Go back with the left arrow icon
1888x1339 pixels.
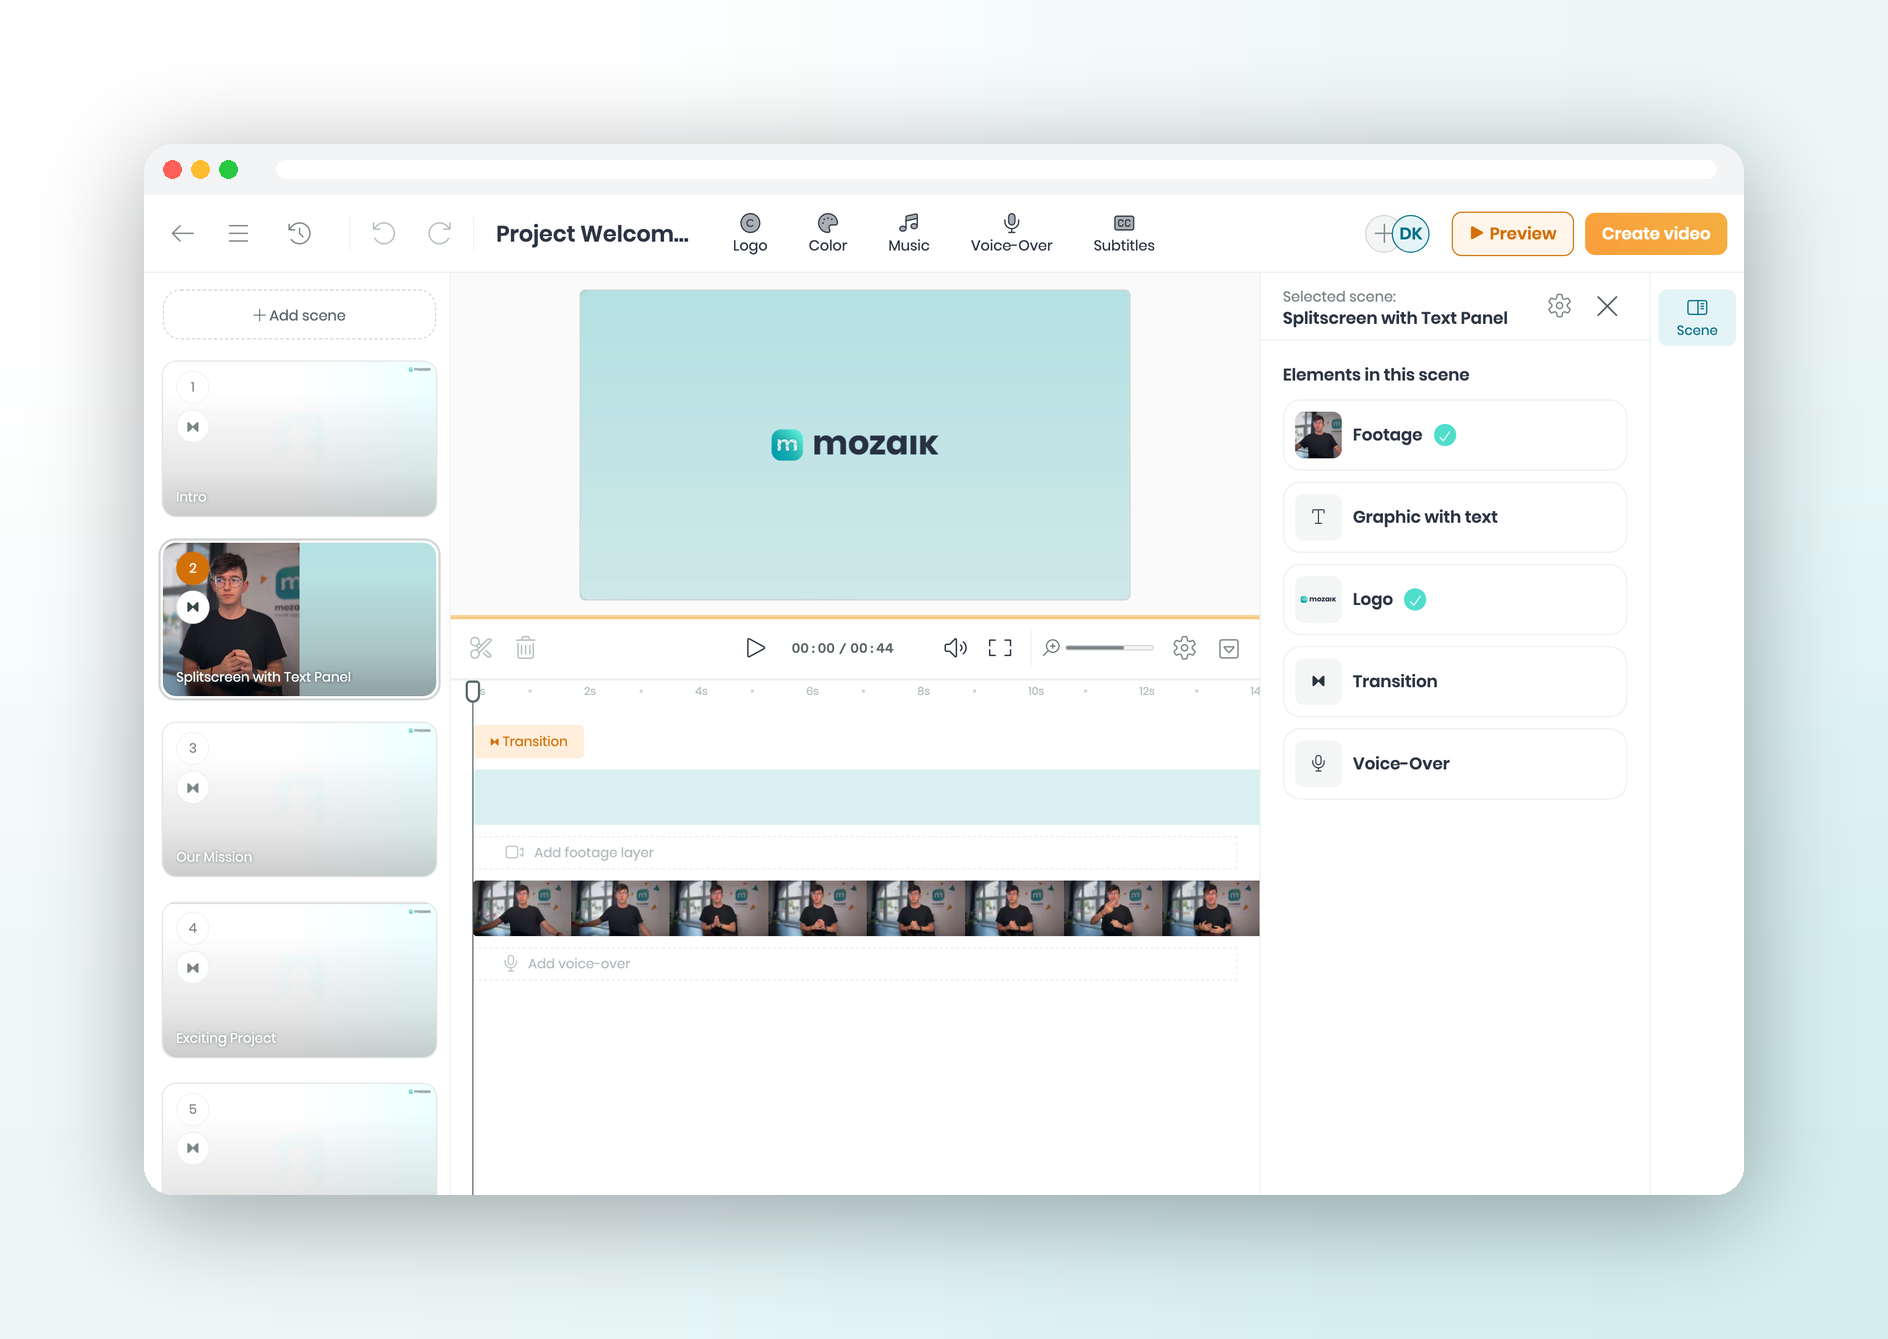(x=183, y=234)
